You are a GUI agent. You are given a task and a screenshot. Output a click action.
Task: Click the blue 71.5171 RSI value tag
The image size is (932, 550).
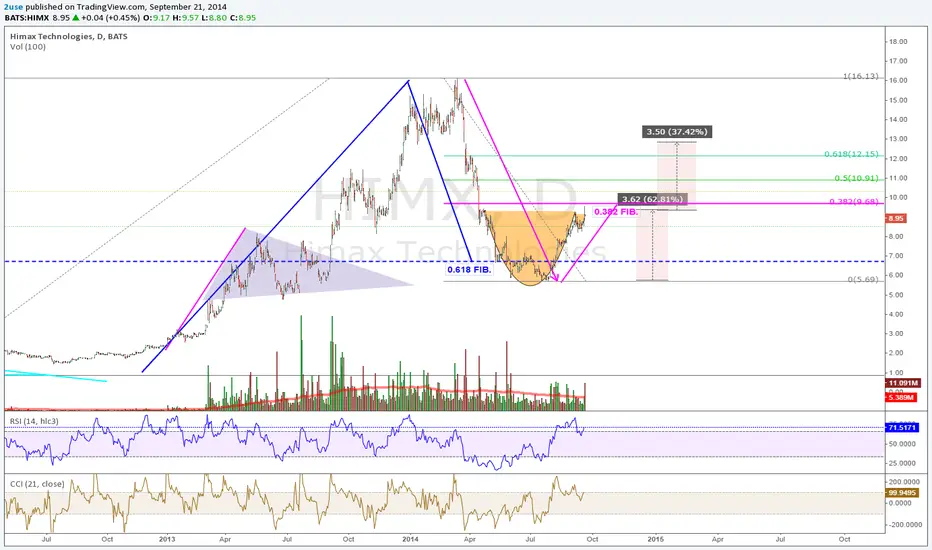tap(902, 428)
